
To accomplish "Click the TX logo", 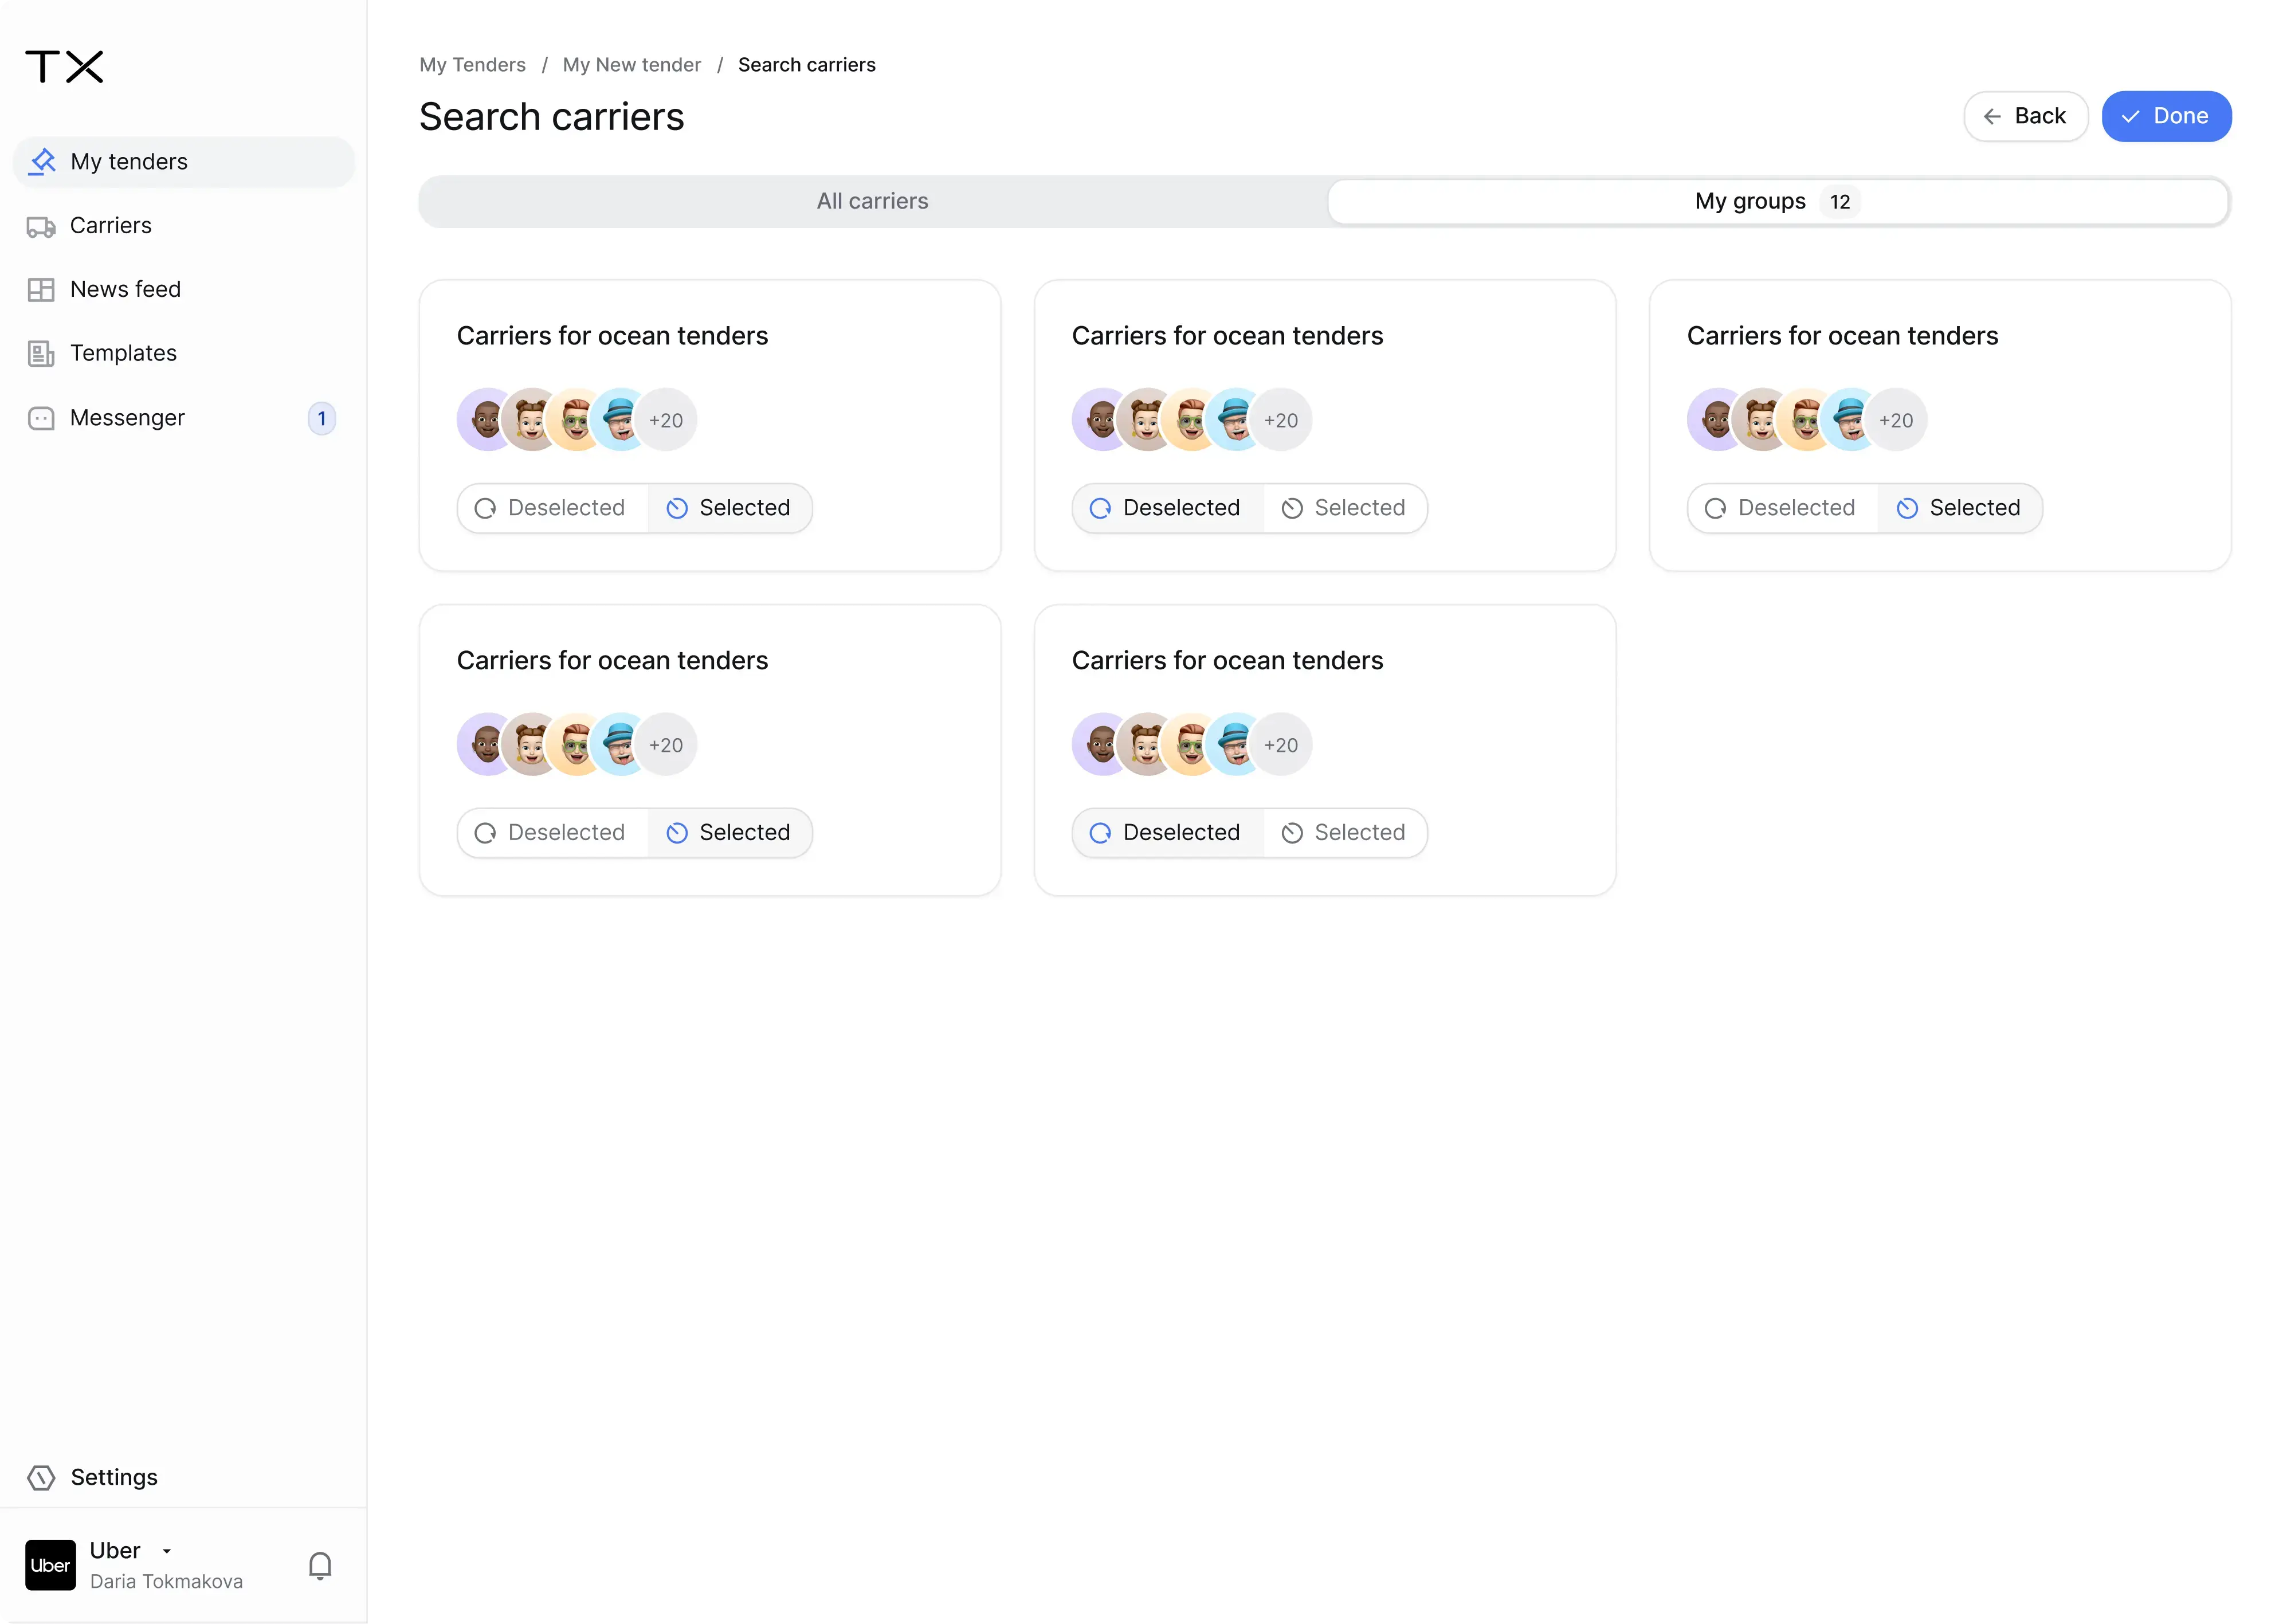I will [x=64, y=66].
